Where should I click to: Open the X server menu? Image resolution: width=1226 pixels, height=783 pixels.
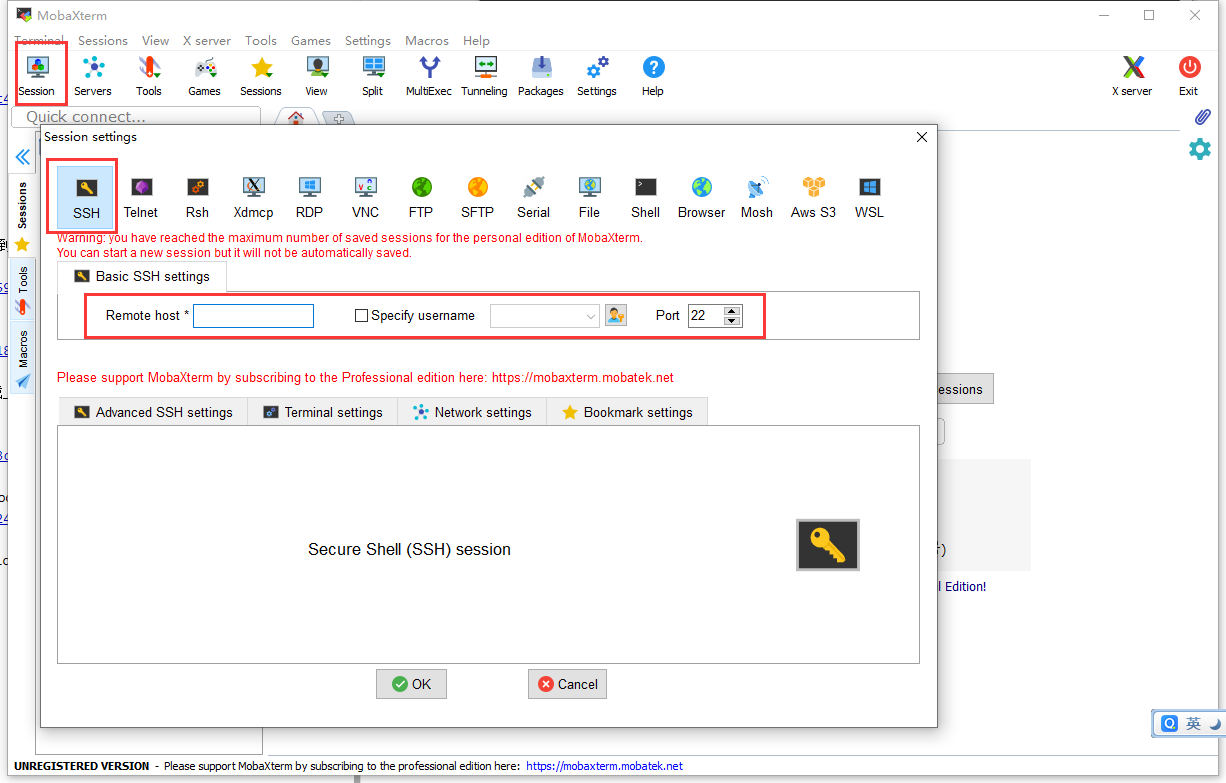tap(207, 41)
